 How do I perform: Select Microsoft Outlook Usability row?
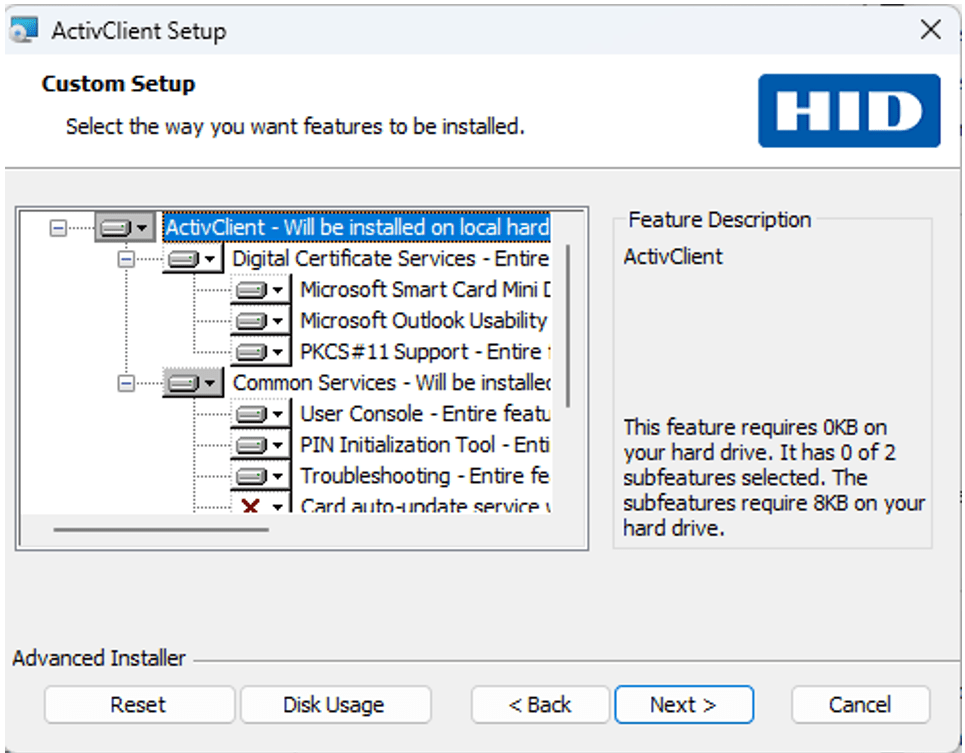pos(423,321)
